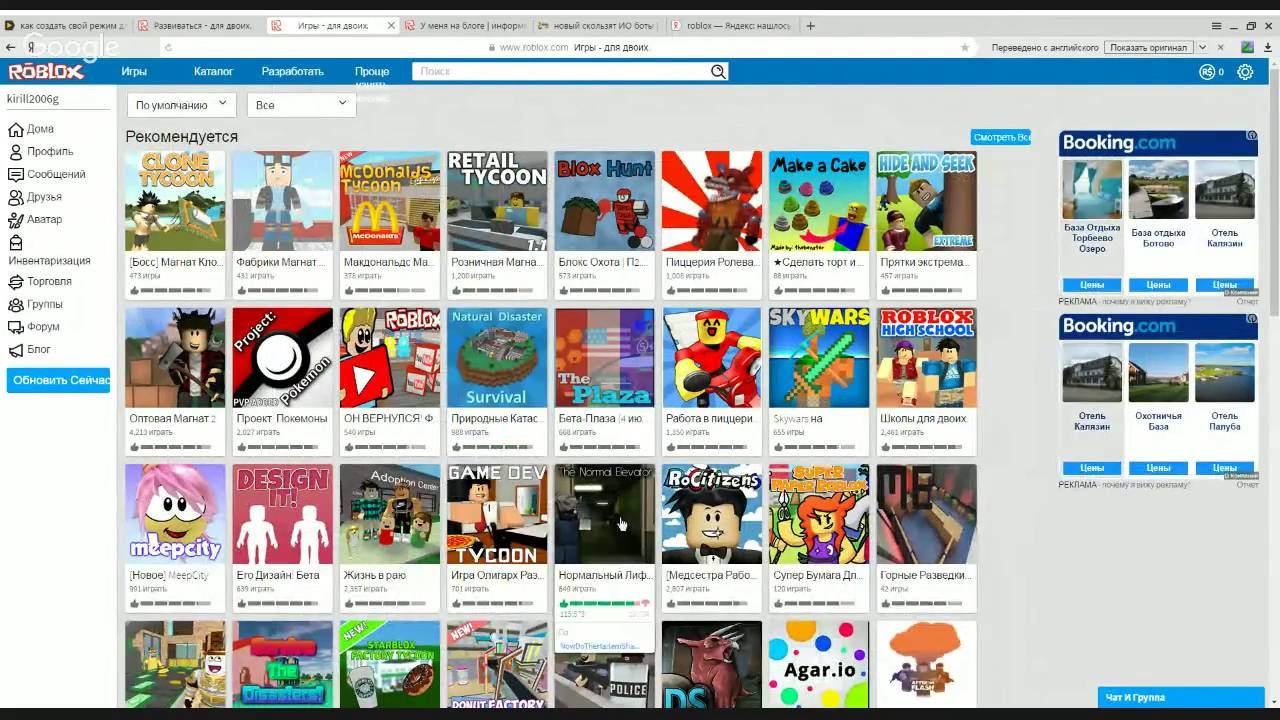Click the 'Работа в пиццери' game title
1280x720 pixels.
click(x=709, y=419)
